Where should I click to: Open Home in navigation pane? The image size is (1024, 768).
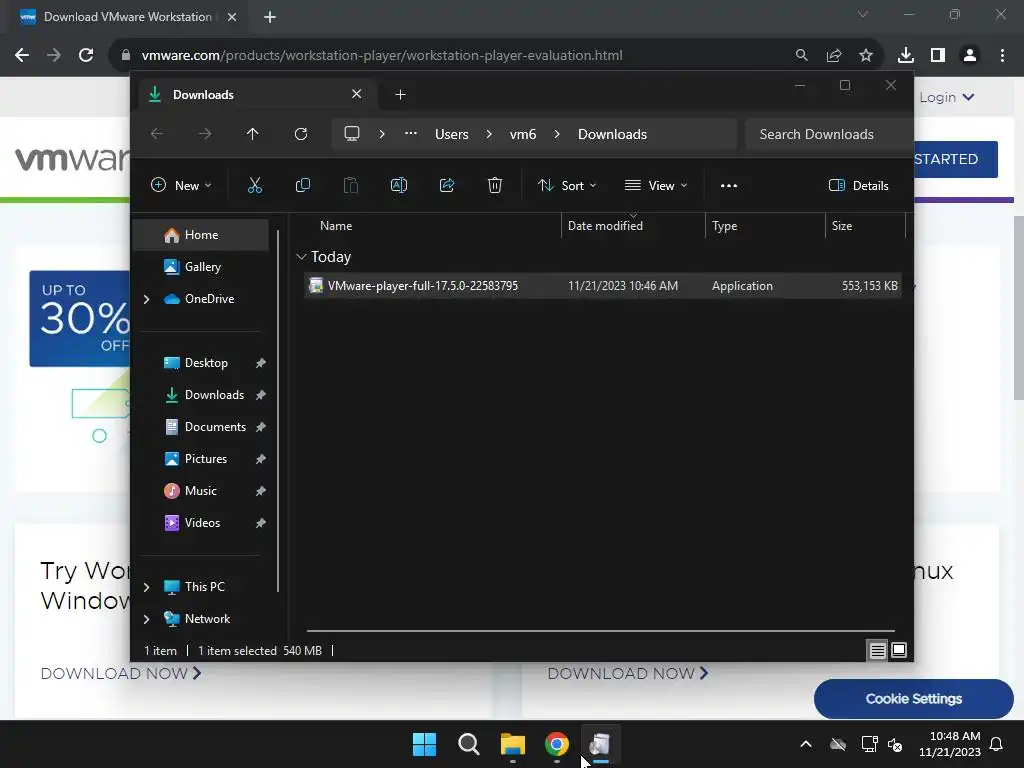(x=200, y=235)
